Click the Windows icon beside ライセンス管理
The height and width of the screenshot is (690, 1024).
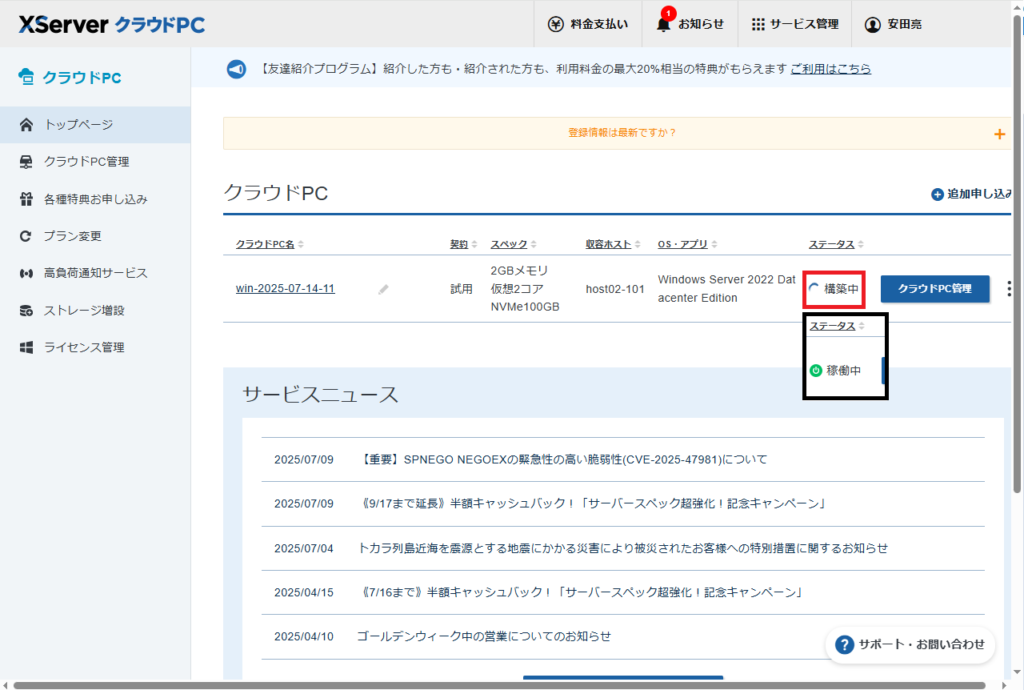click(26, 347)
